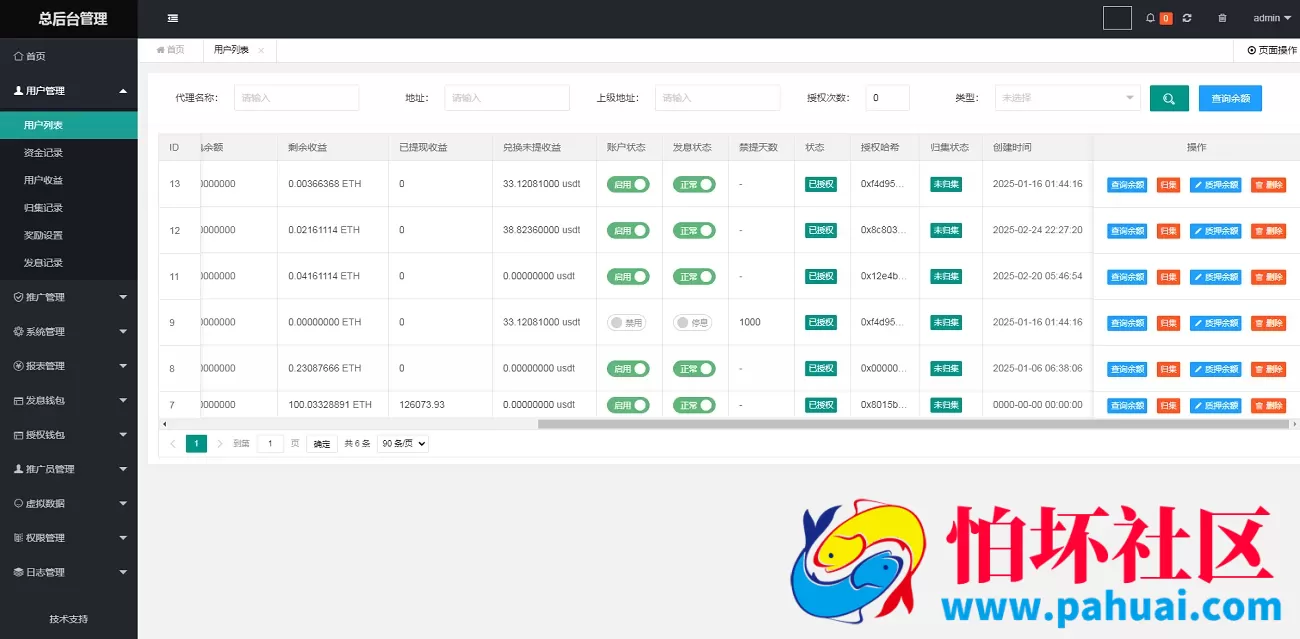1300x639 pixels.
Task: Expand the 推广管理 sidebar section
Action: tap(69, 297)
